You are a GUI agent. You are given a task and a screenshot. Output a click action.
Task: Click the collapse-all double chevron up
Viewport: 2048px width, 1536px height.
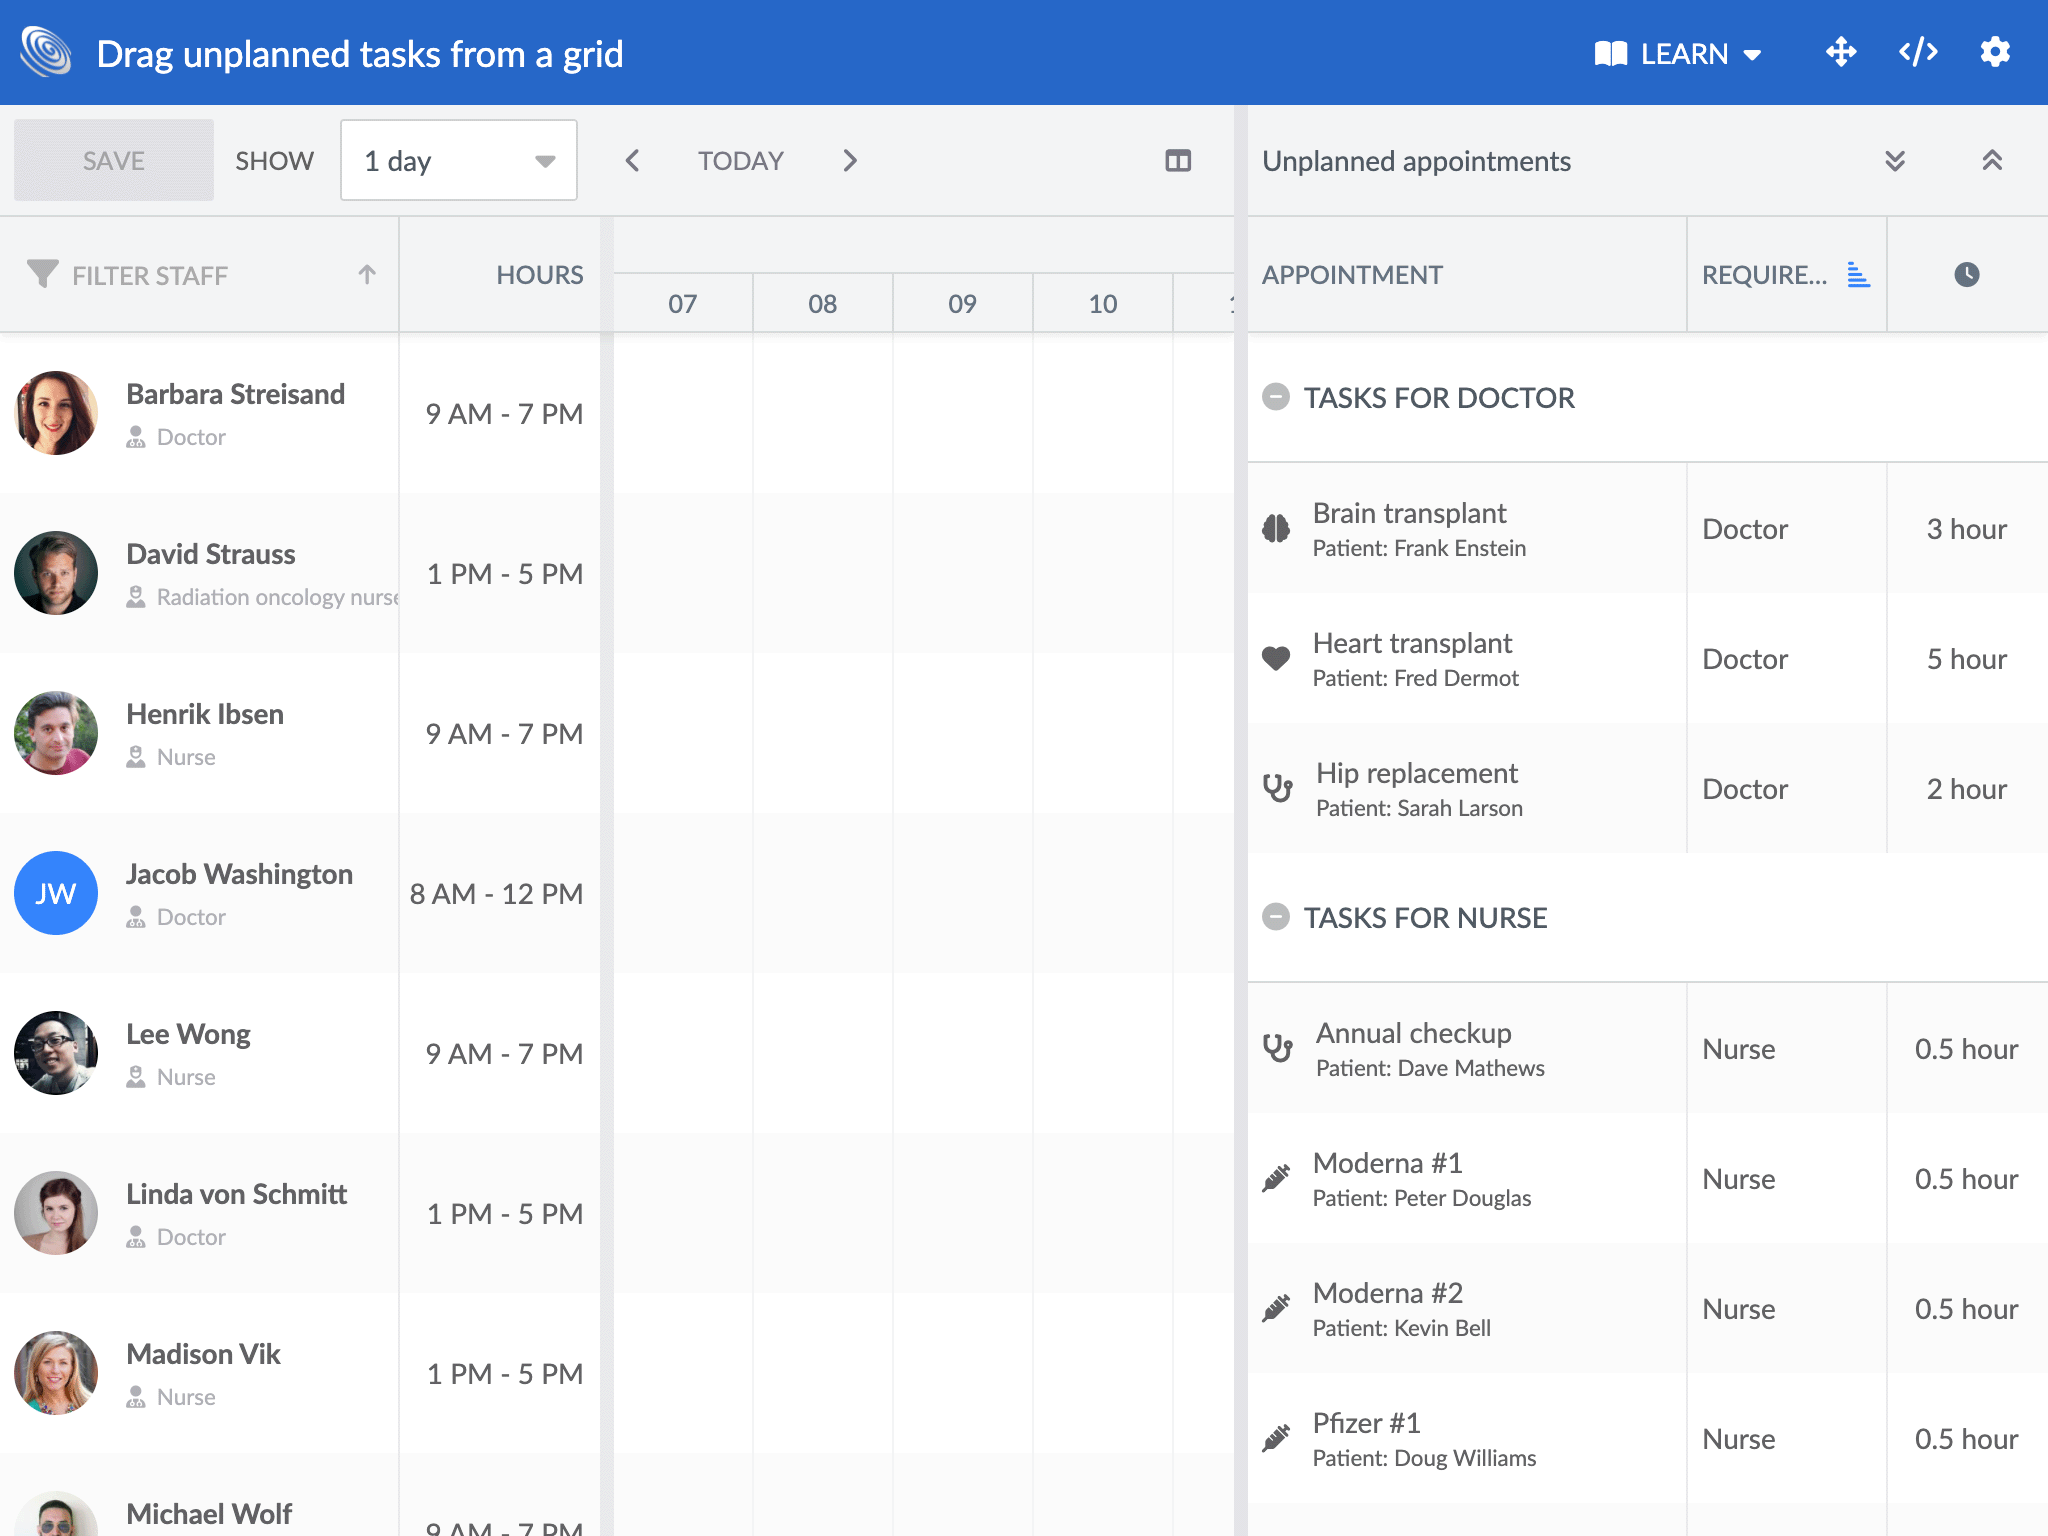[x=1994, y=160]
